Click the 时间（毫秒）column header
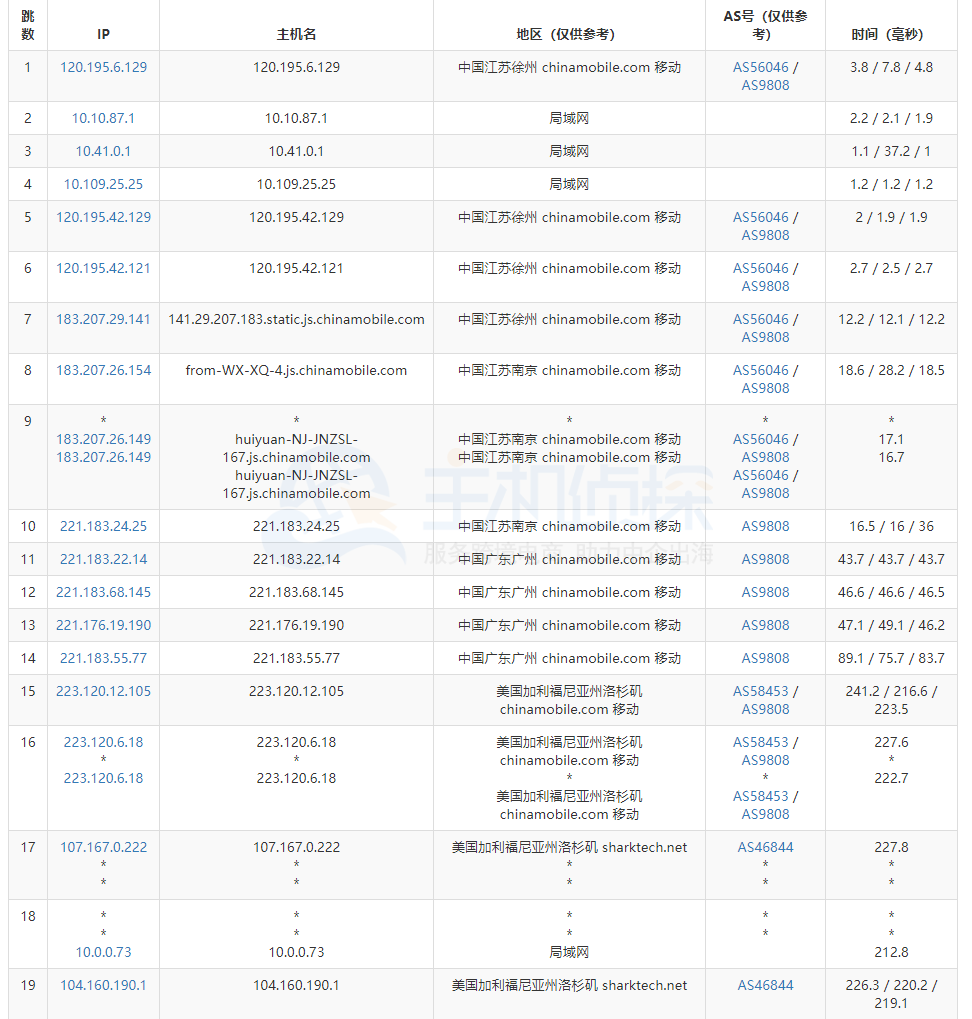 click(890, 32)
